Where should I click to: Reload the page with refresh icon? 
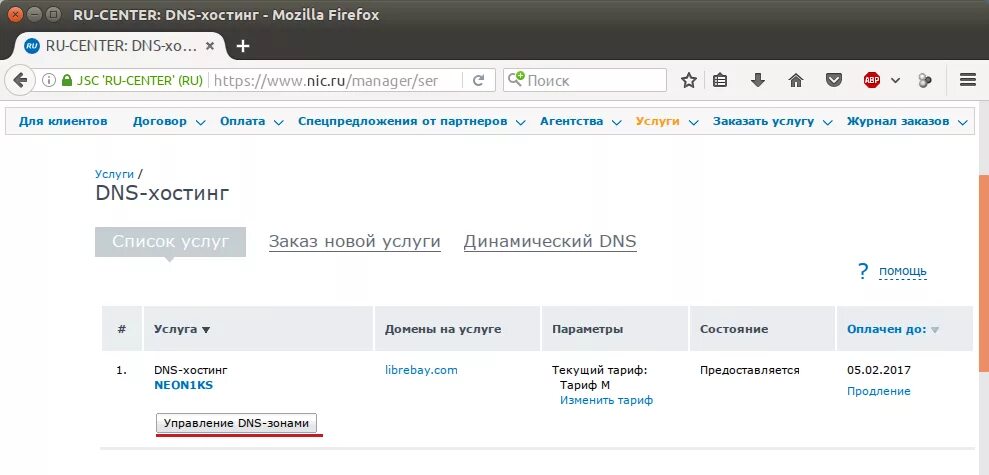click(479, 80)
